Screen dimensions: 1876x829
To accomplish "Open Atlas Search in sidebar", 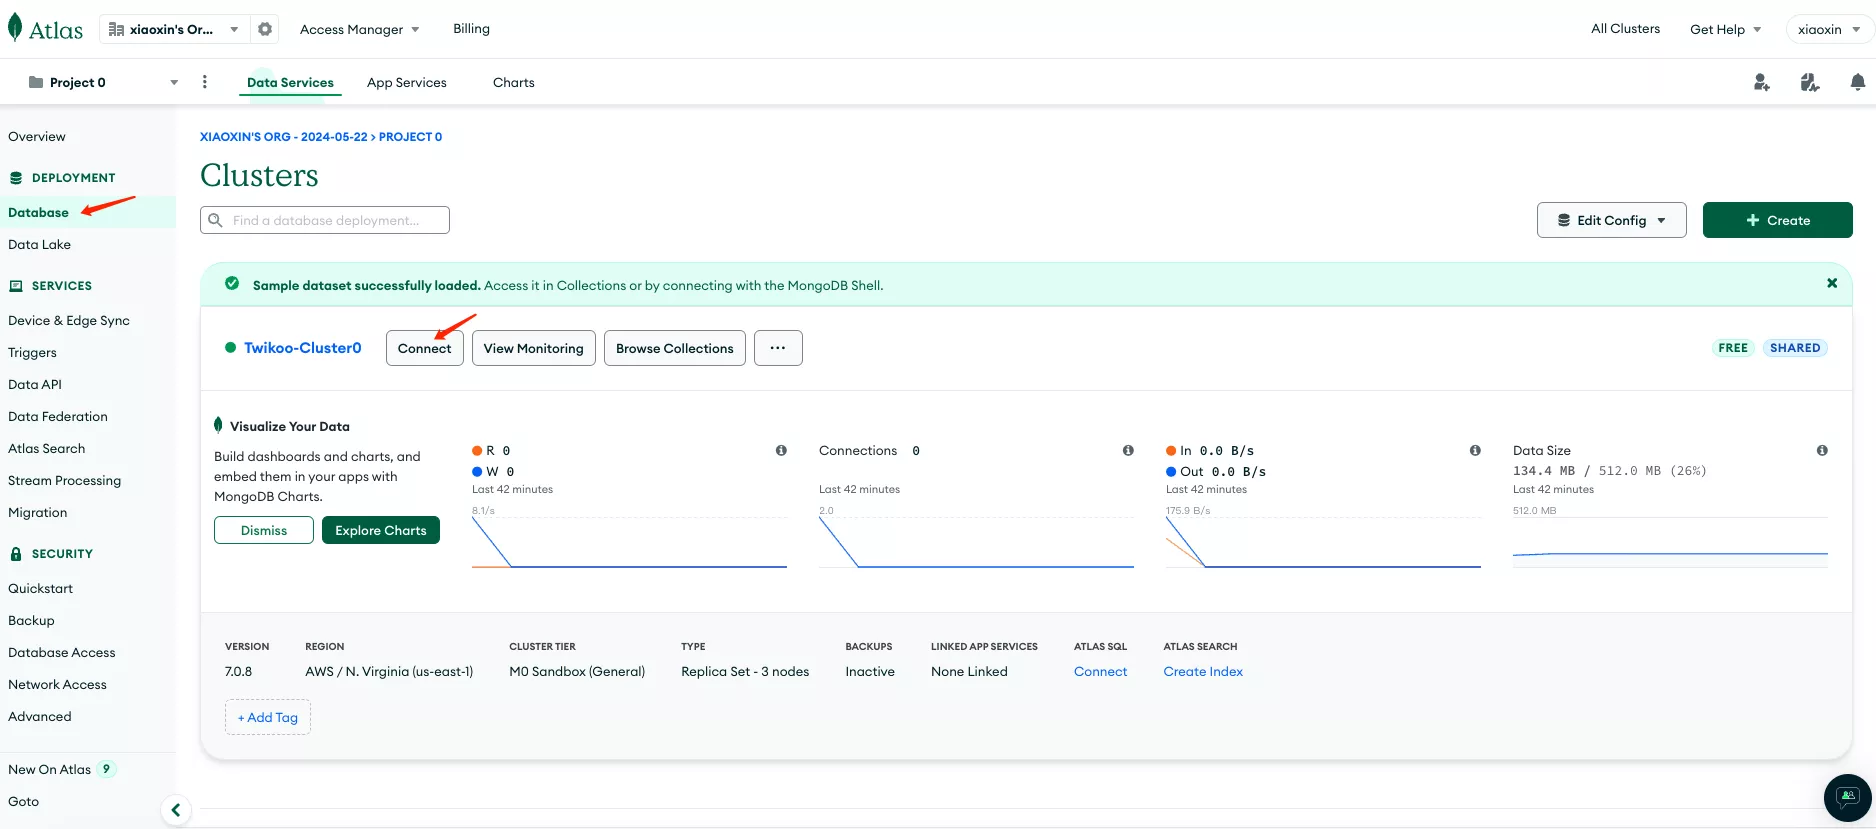I will pos(46,448).
